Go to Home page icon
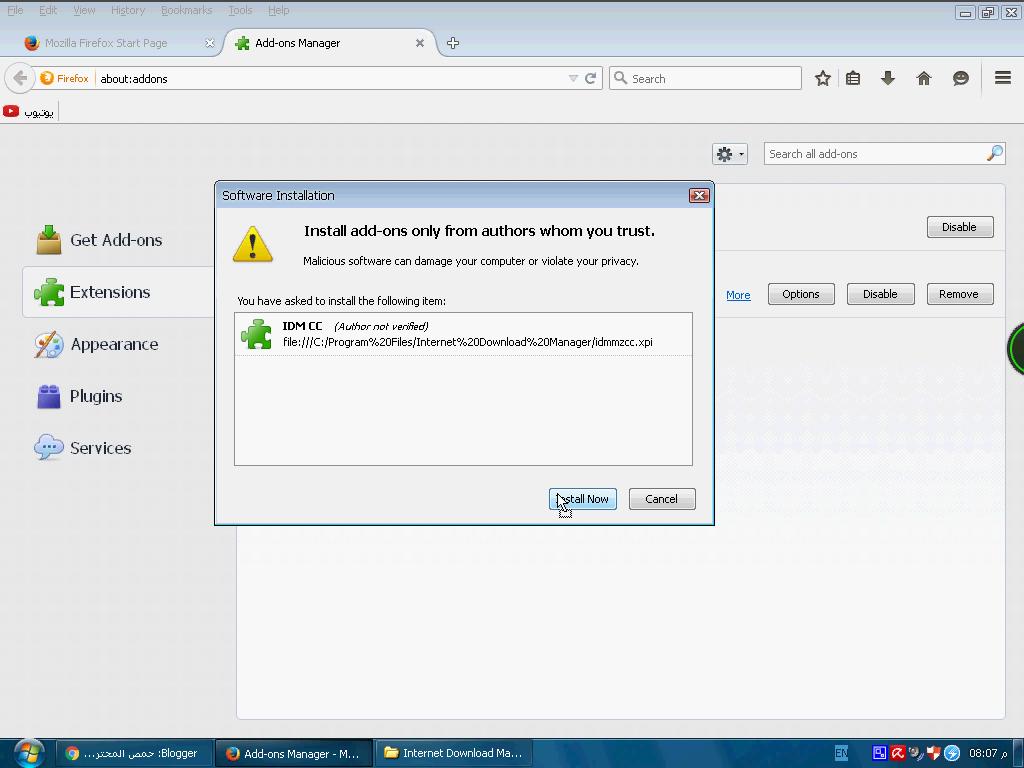 tap(923, 78)
